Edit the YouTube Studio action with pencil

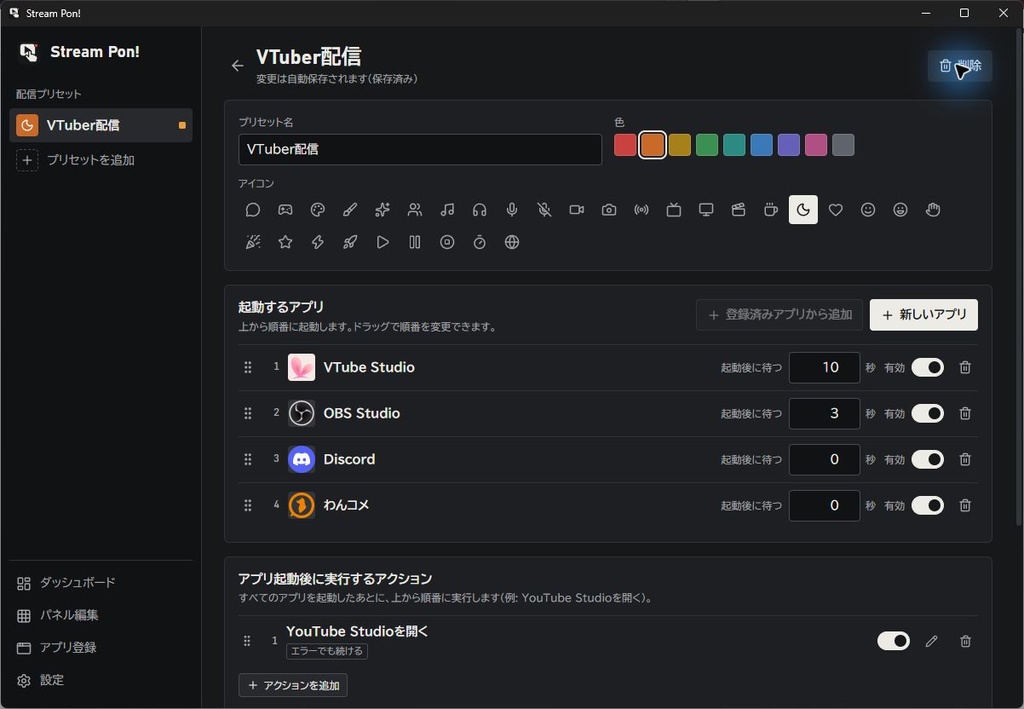point(932,641)
